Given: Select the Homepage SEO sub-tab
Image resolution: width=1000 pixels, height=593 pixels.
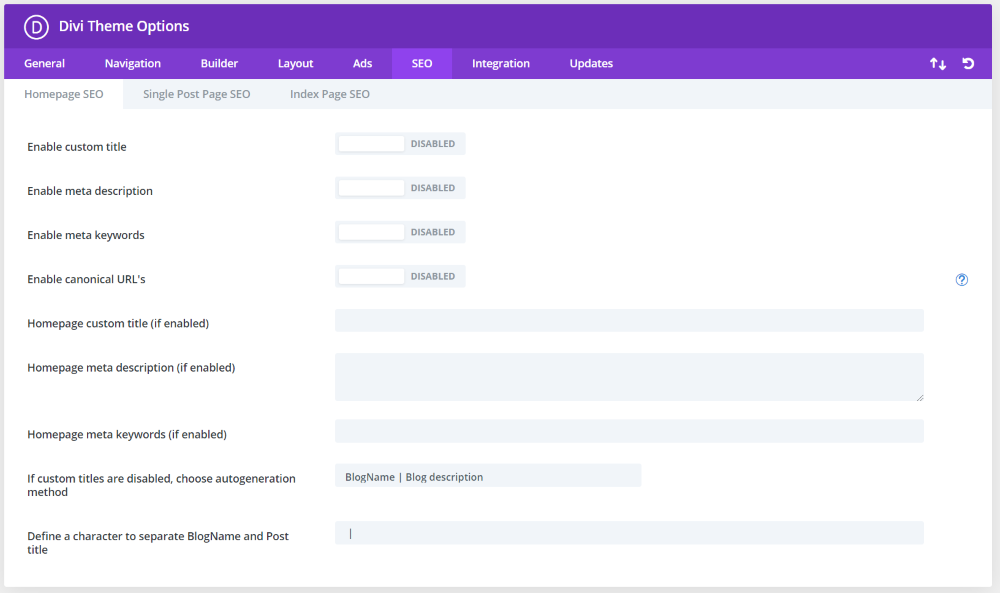Looking at the screenshot, I should 64,94.
